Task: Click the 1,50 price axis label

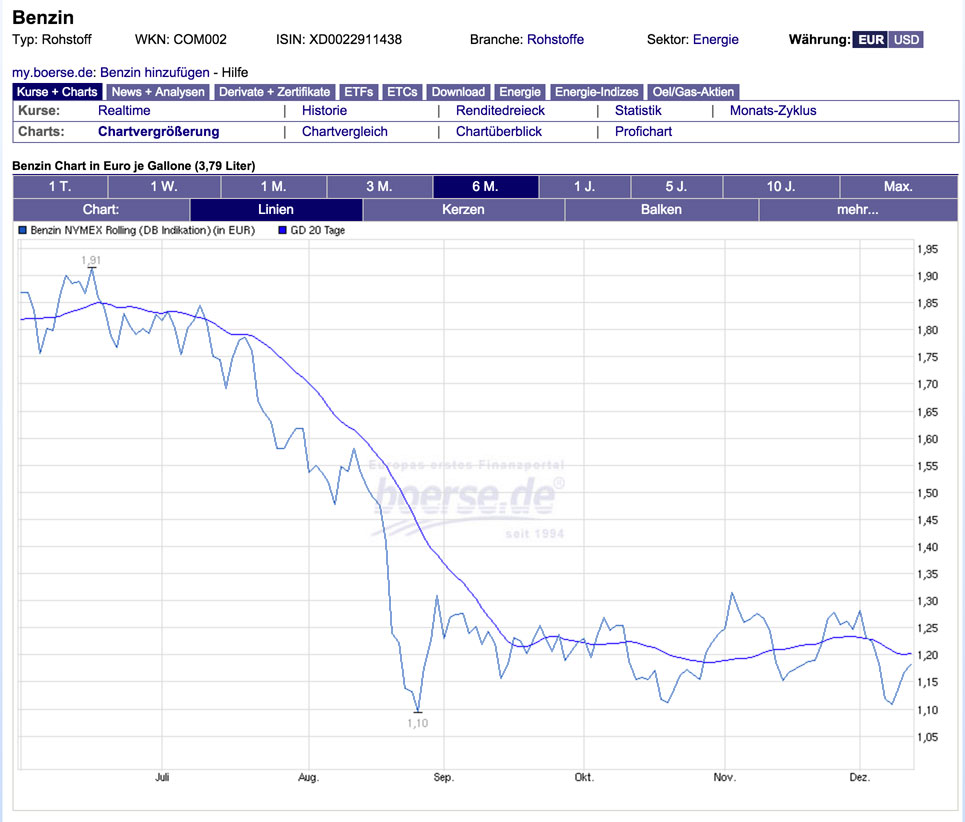Action: click(x=927, y=493)
